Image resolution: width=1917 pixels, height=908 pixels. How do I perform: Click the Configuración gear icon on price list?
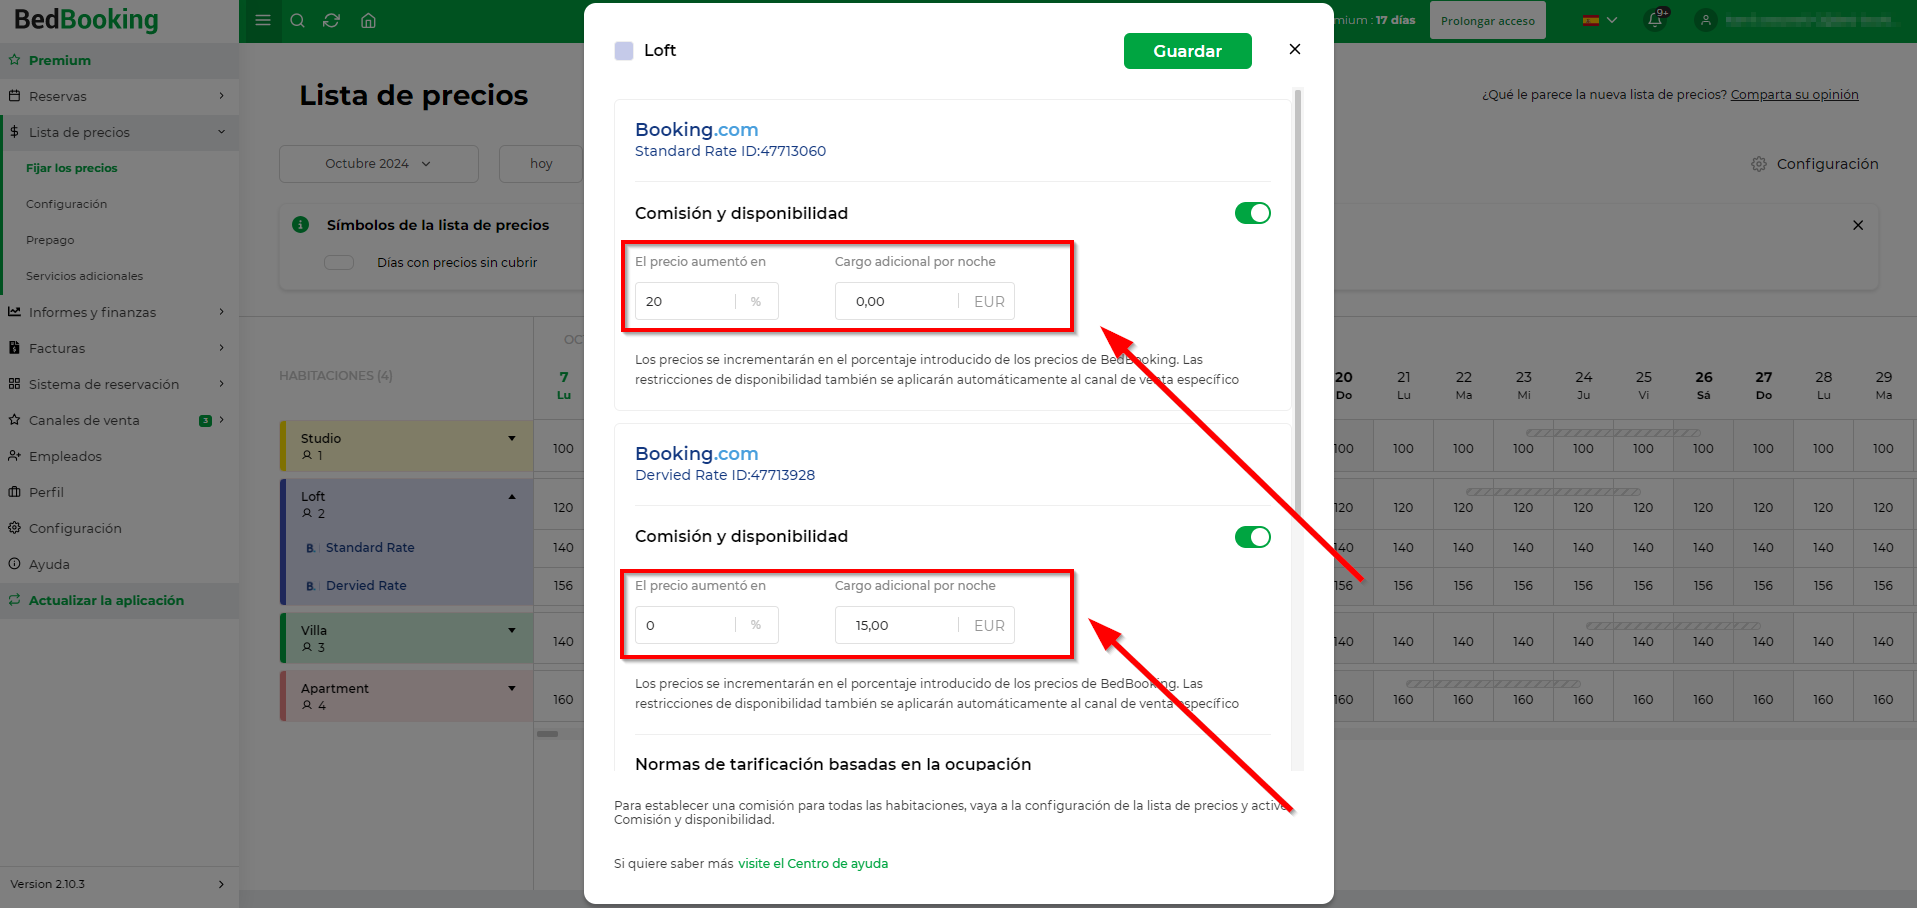point(1759,164)
